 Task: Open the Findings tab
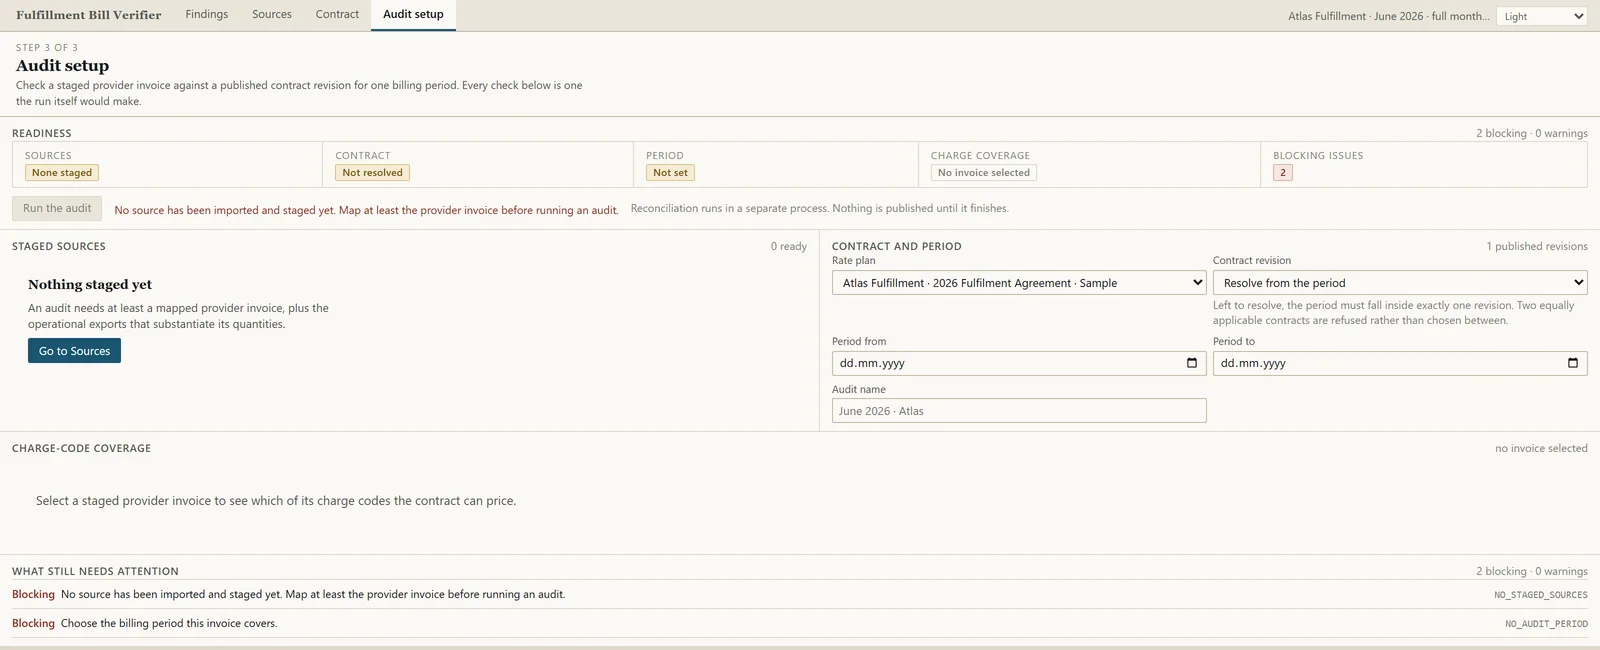[x=207, y=14]
